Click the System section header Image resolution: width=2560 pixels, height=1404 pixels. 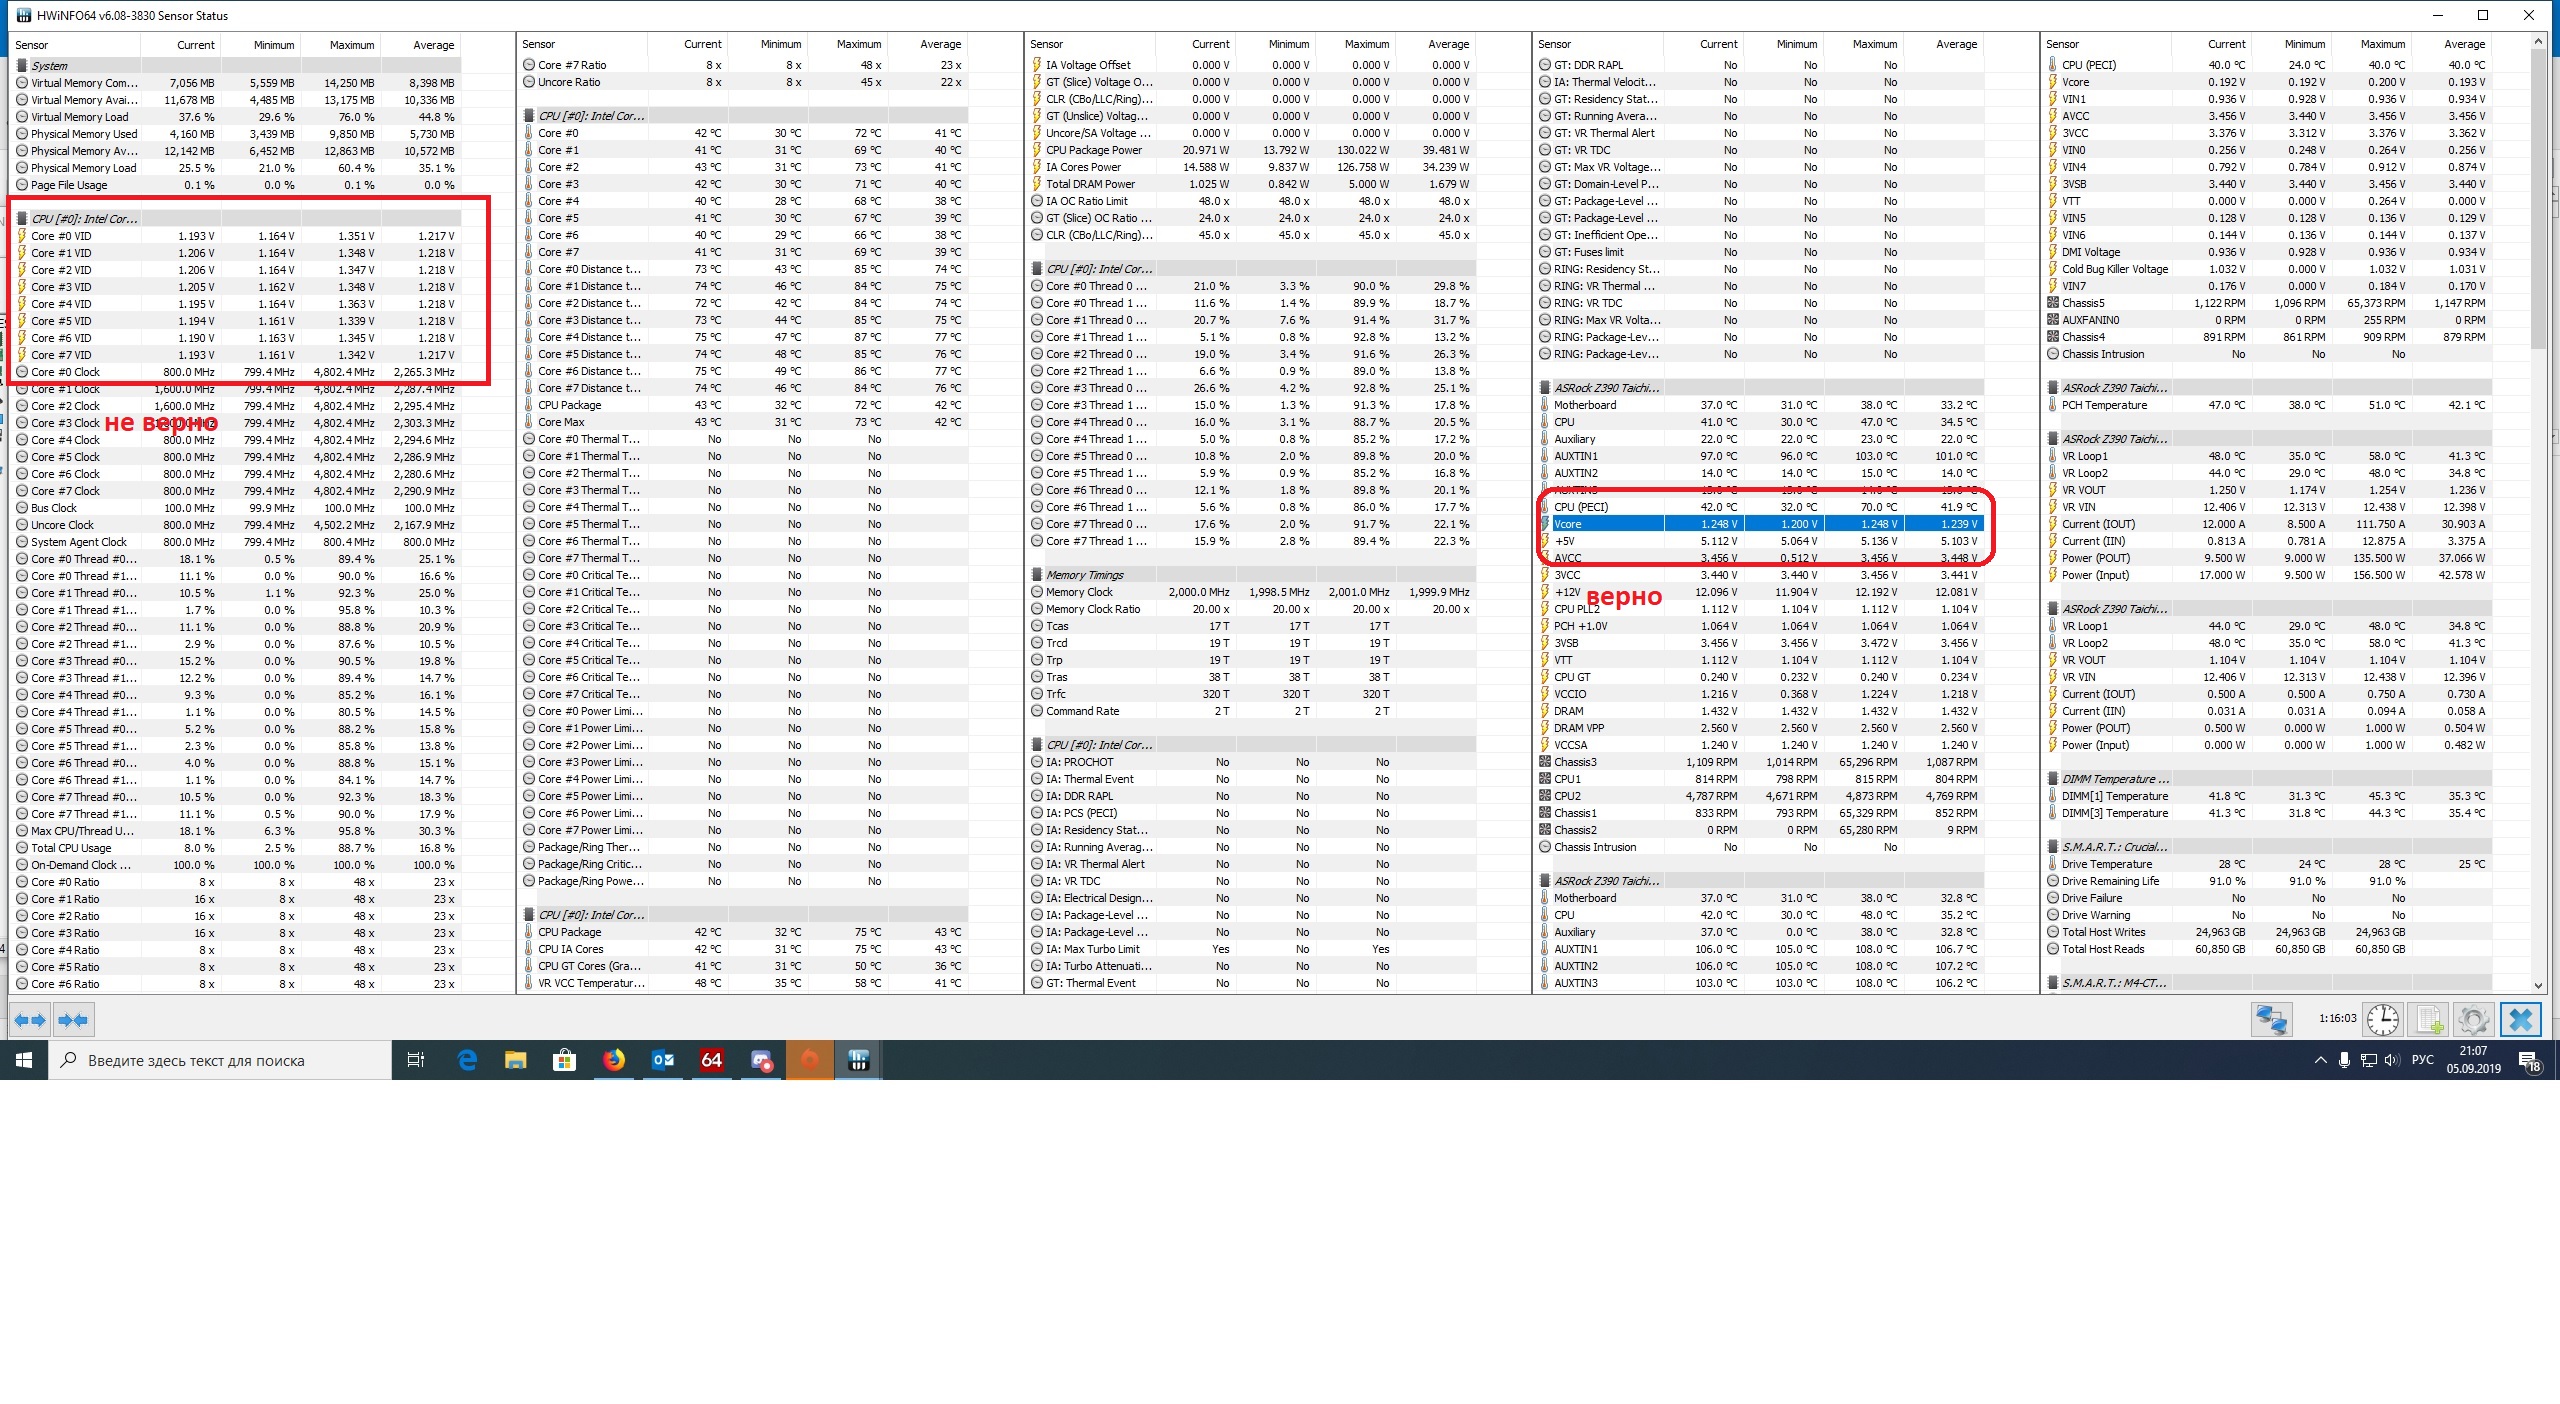click(x=50, y=66)
